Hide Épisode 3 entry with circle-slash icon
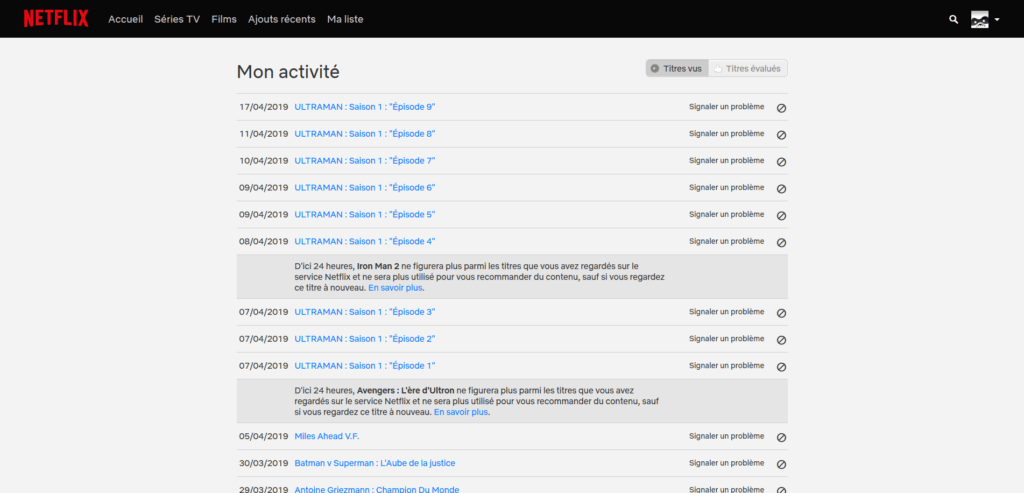The image size is (1024, 493). pyautogui.click(x=781, y=313)
